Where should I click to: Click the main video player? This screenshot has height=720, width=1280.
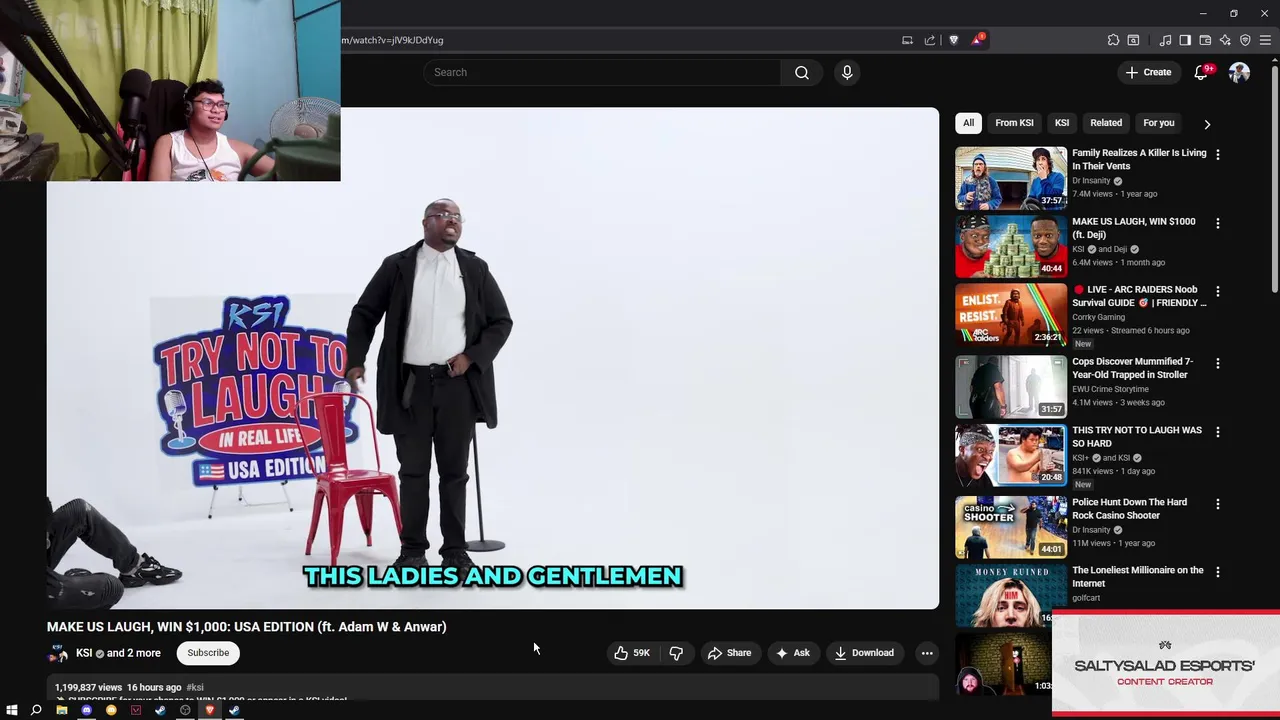(x=493, y=358)
